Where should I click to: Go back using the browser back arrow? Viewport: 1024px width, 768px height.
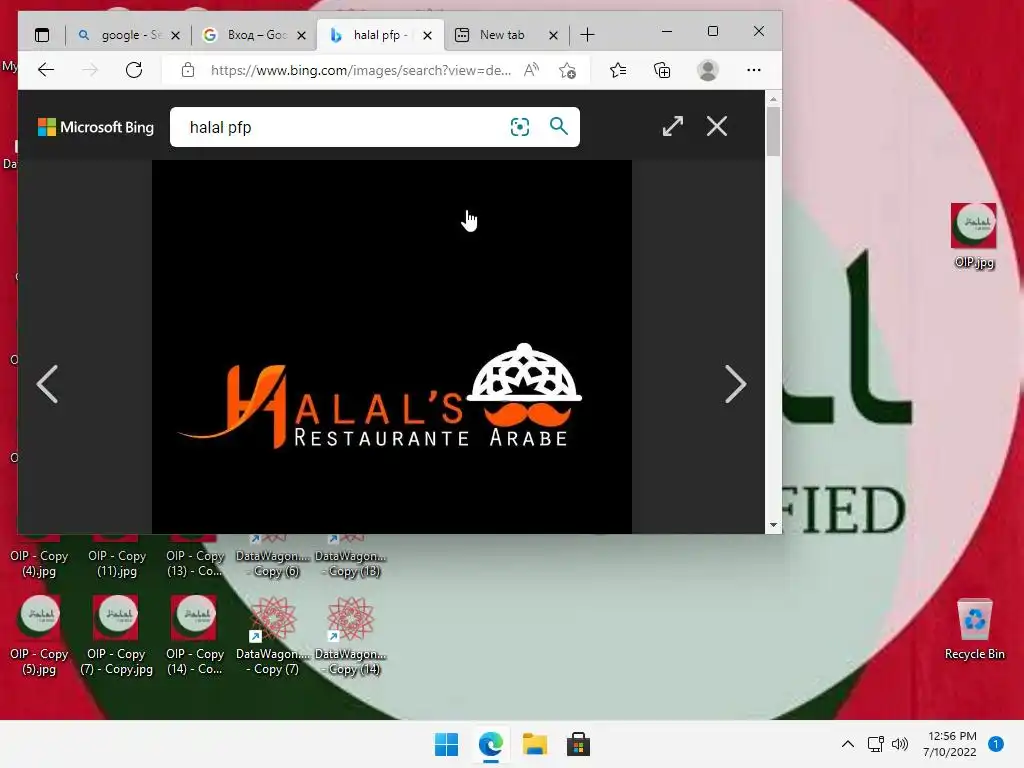coord(46,70)
